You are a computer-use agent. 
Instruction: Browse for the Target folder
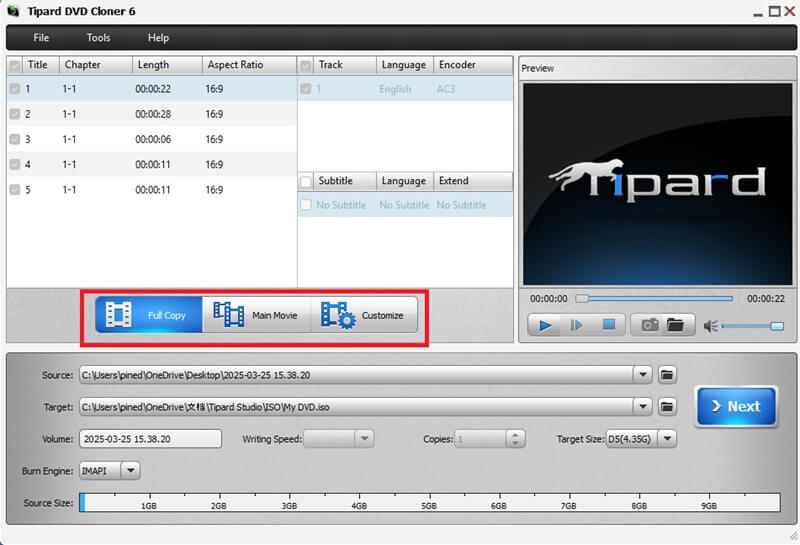pyautogui.click(x=667, y=407)
